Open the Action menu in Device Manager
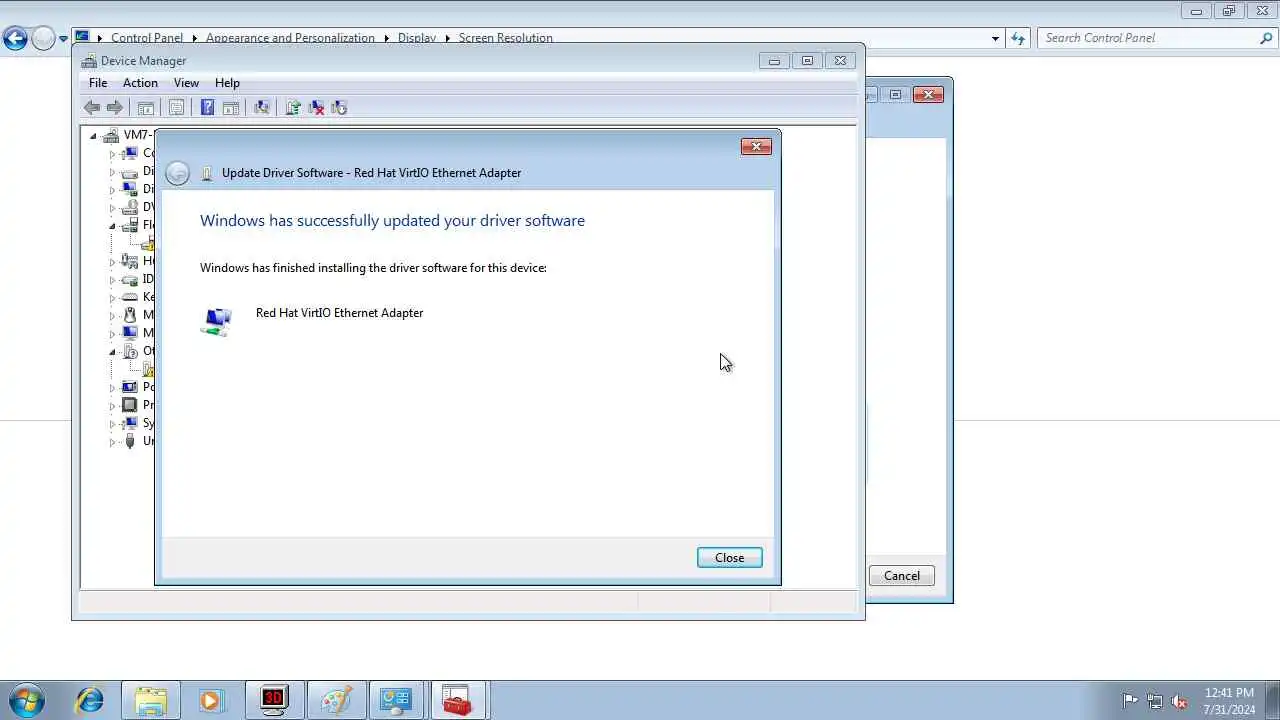 pos(140,83)
